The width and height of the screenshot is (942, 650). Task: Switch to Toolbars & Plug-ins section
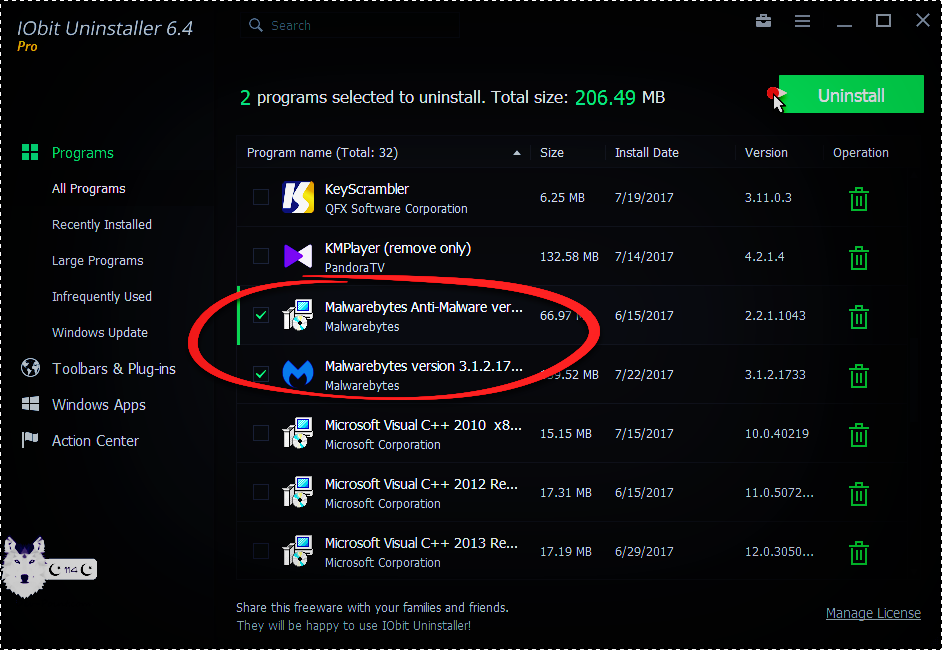tap(113, 369)
